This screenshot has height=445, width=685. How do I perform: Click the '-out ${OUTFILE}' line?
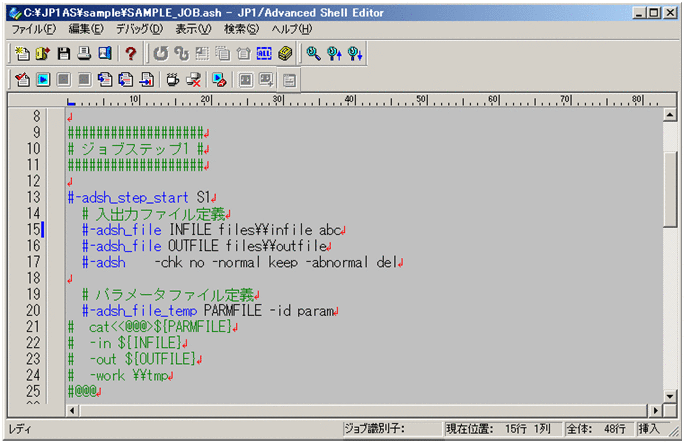(135, 359)
